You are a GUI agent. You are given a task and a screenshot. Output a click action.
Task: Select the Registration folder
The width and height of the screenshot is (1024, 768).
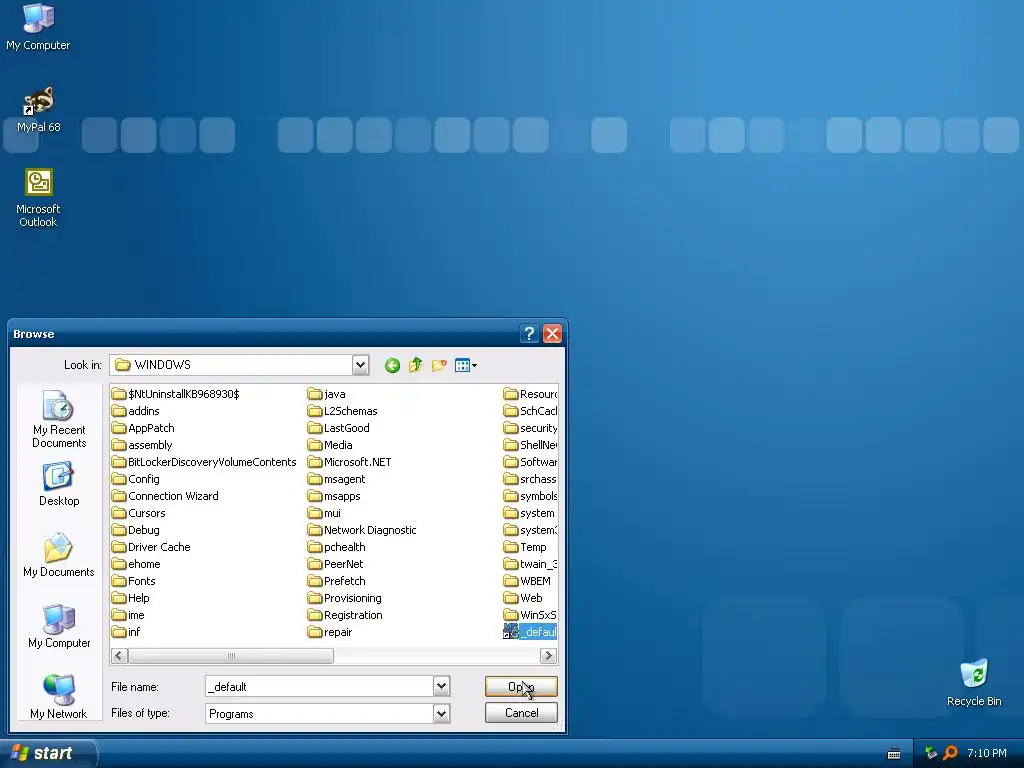345,615
